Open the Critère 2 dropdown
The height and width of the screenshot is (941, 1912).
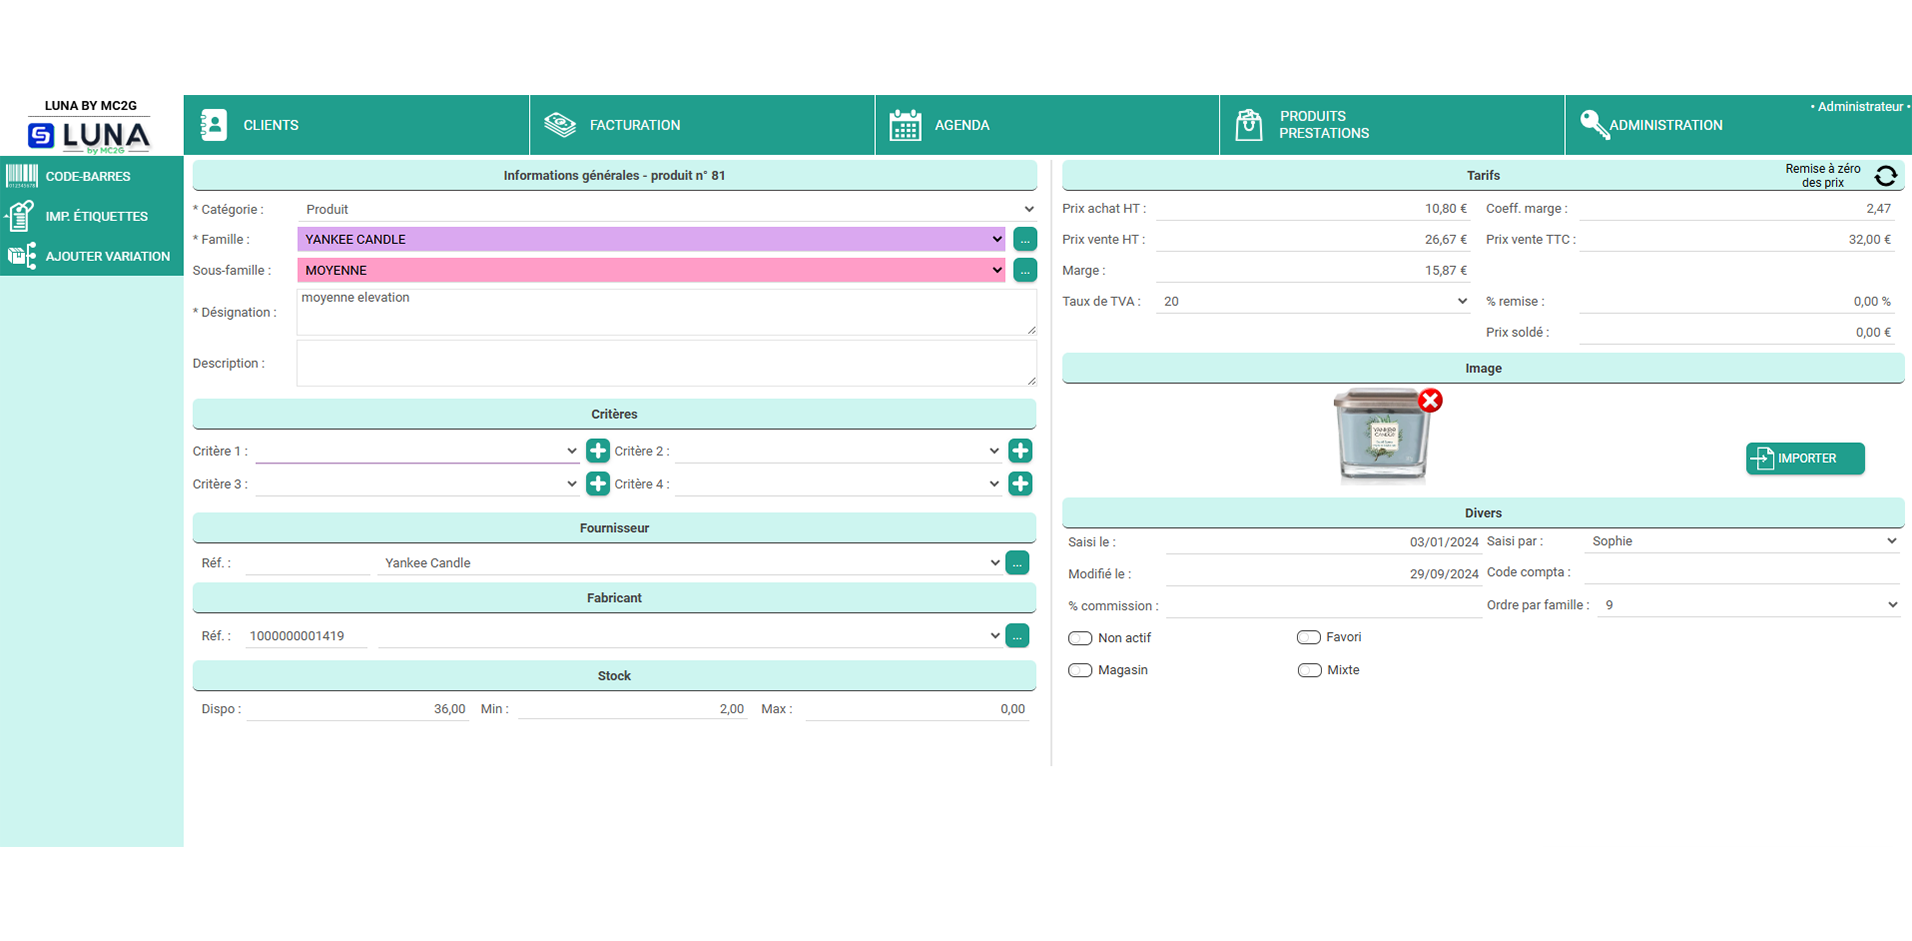click(839, 451)
